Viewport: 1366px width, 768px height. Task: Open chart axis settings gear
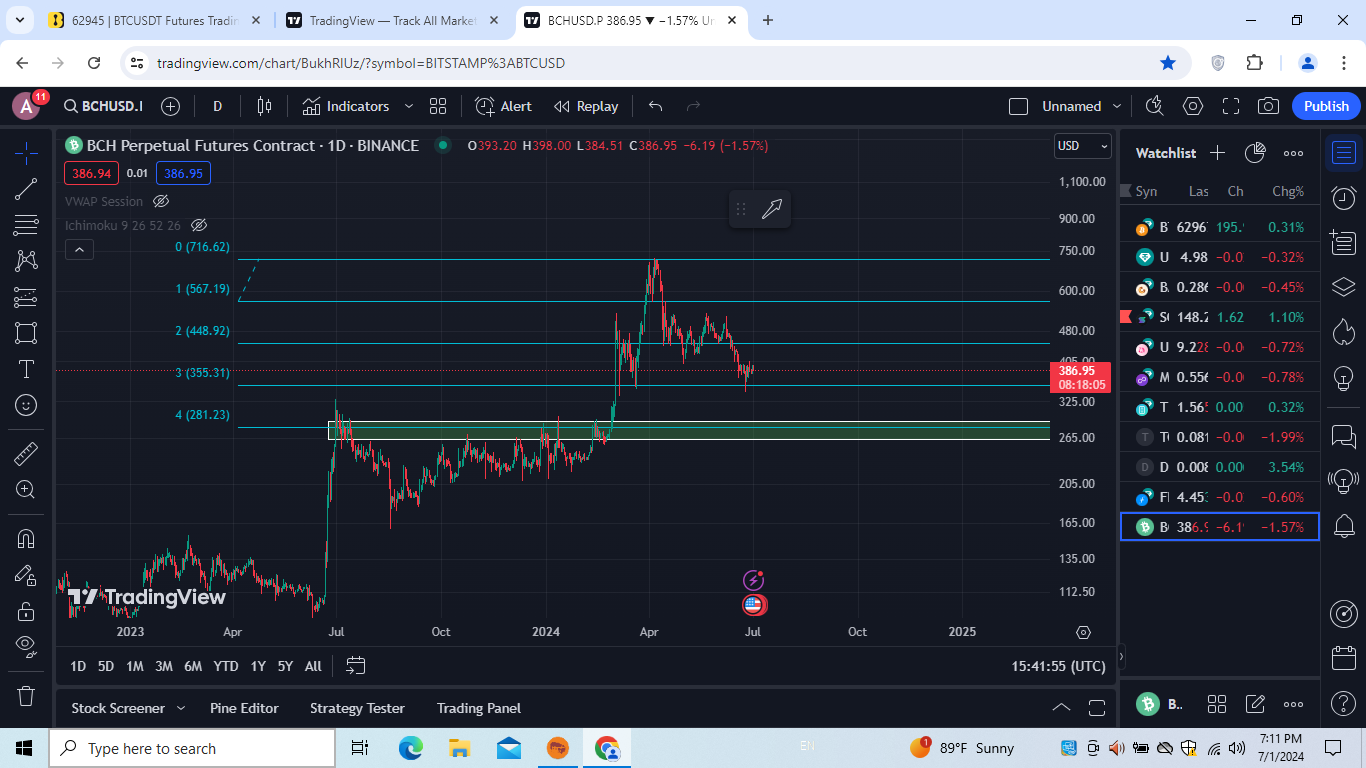tap(1083, 632)
